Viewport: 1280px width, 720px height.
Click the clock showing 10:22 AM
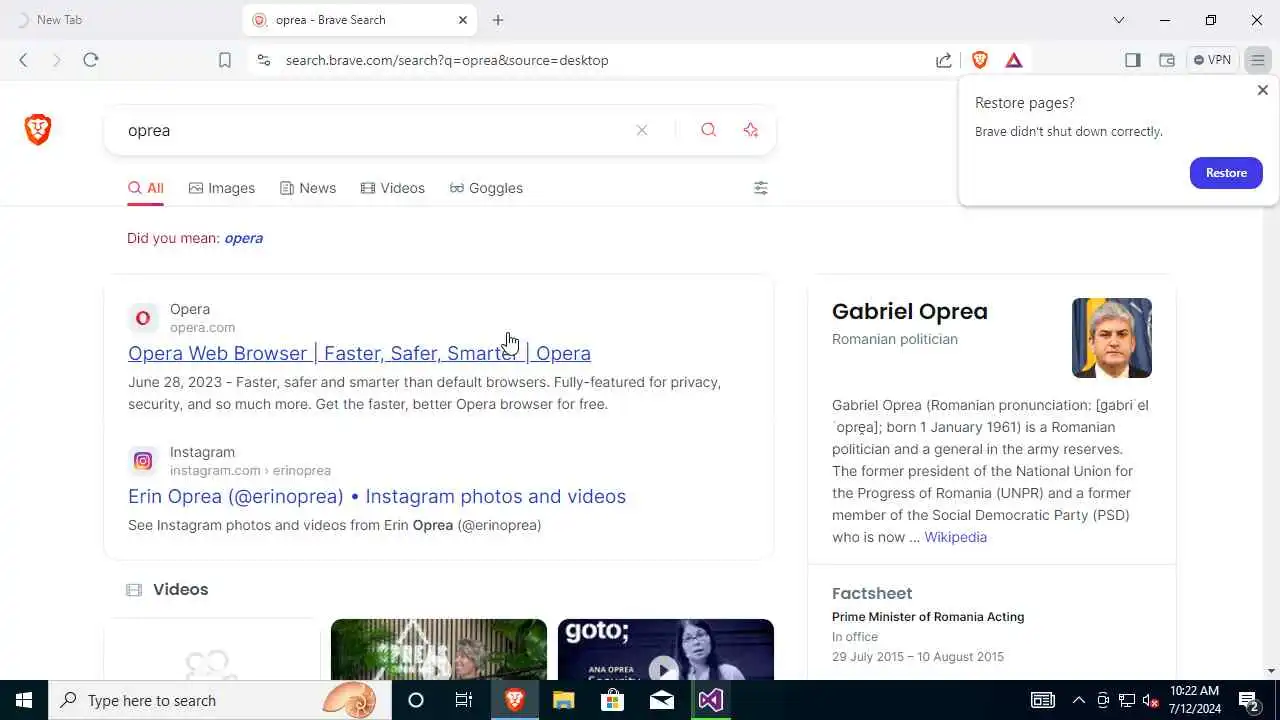pos(1194,700)
